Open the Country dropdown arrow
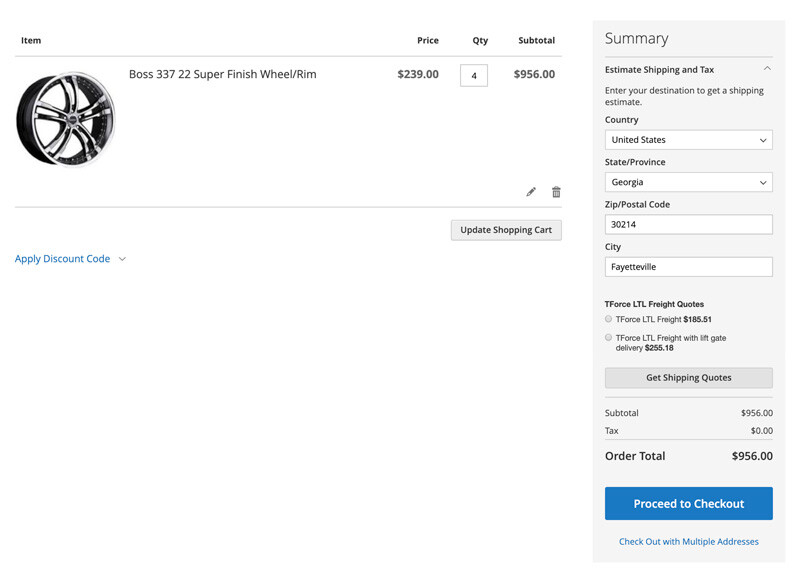This screenshot has height=587, width=800. [x=765, y=139]
